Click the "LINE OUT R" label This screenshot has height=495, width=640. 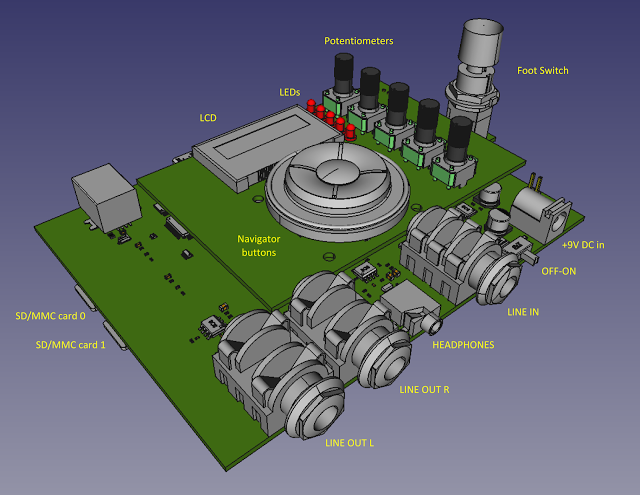click(x=424, y=388)
